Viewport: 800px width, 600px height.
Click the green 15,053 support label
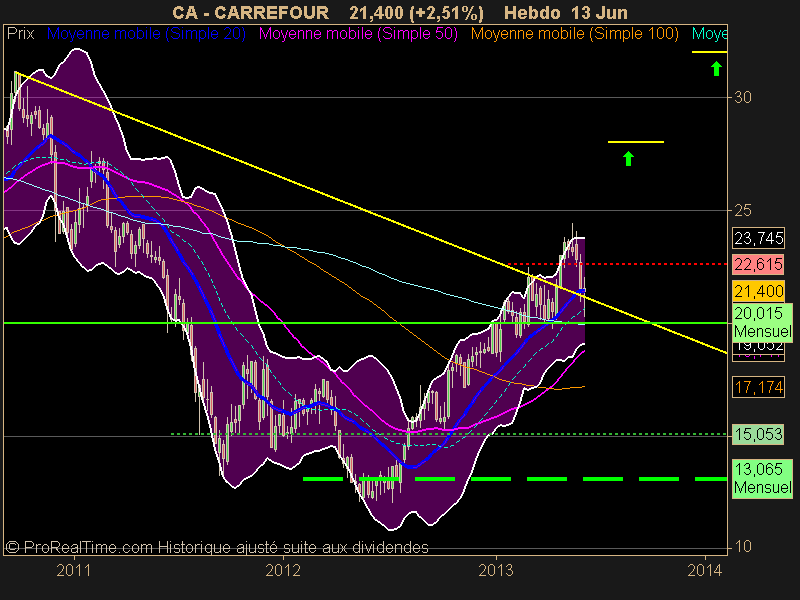(758, 434)
